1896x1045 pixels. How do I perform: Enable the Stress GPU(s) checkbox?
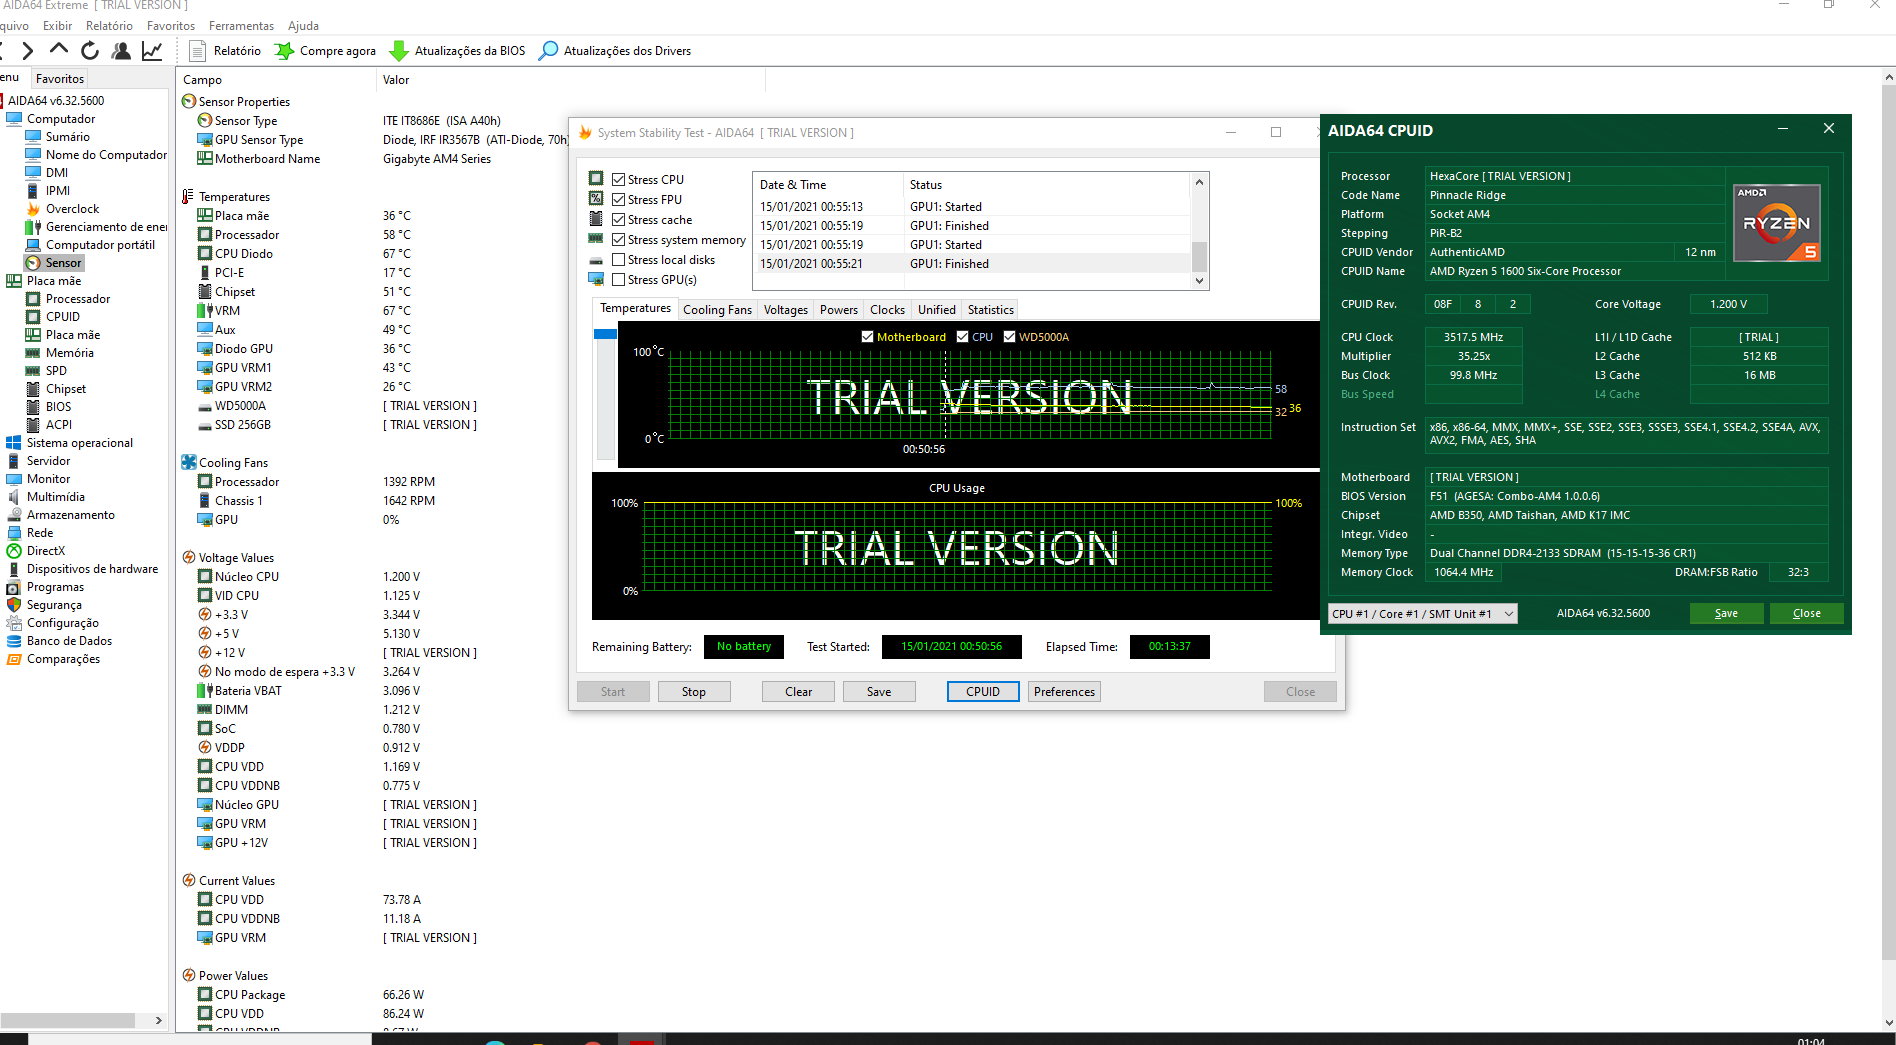[x=619, y=280]
